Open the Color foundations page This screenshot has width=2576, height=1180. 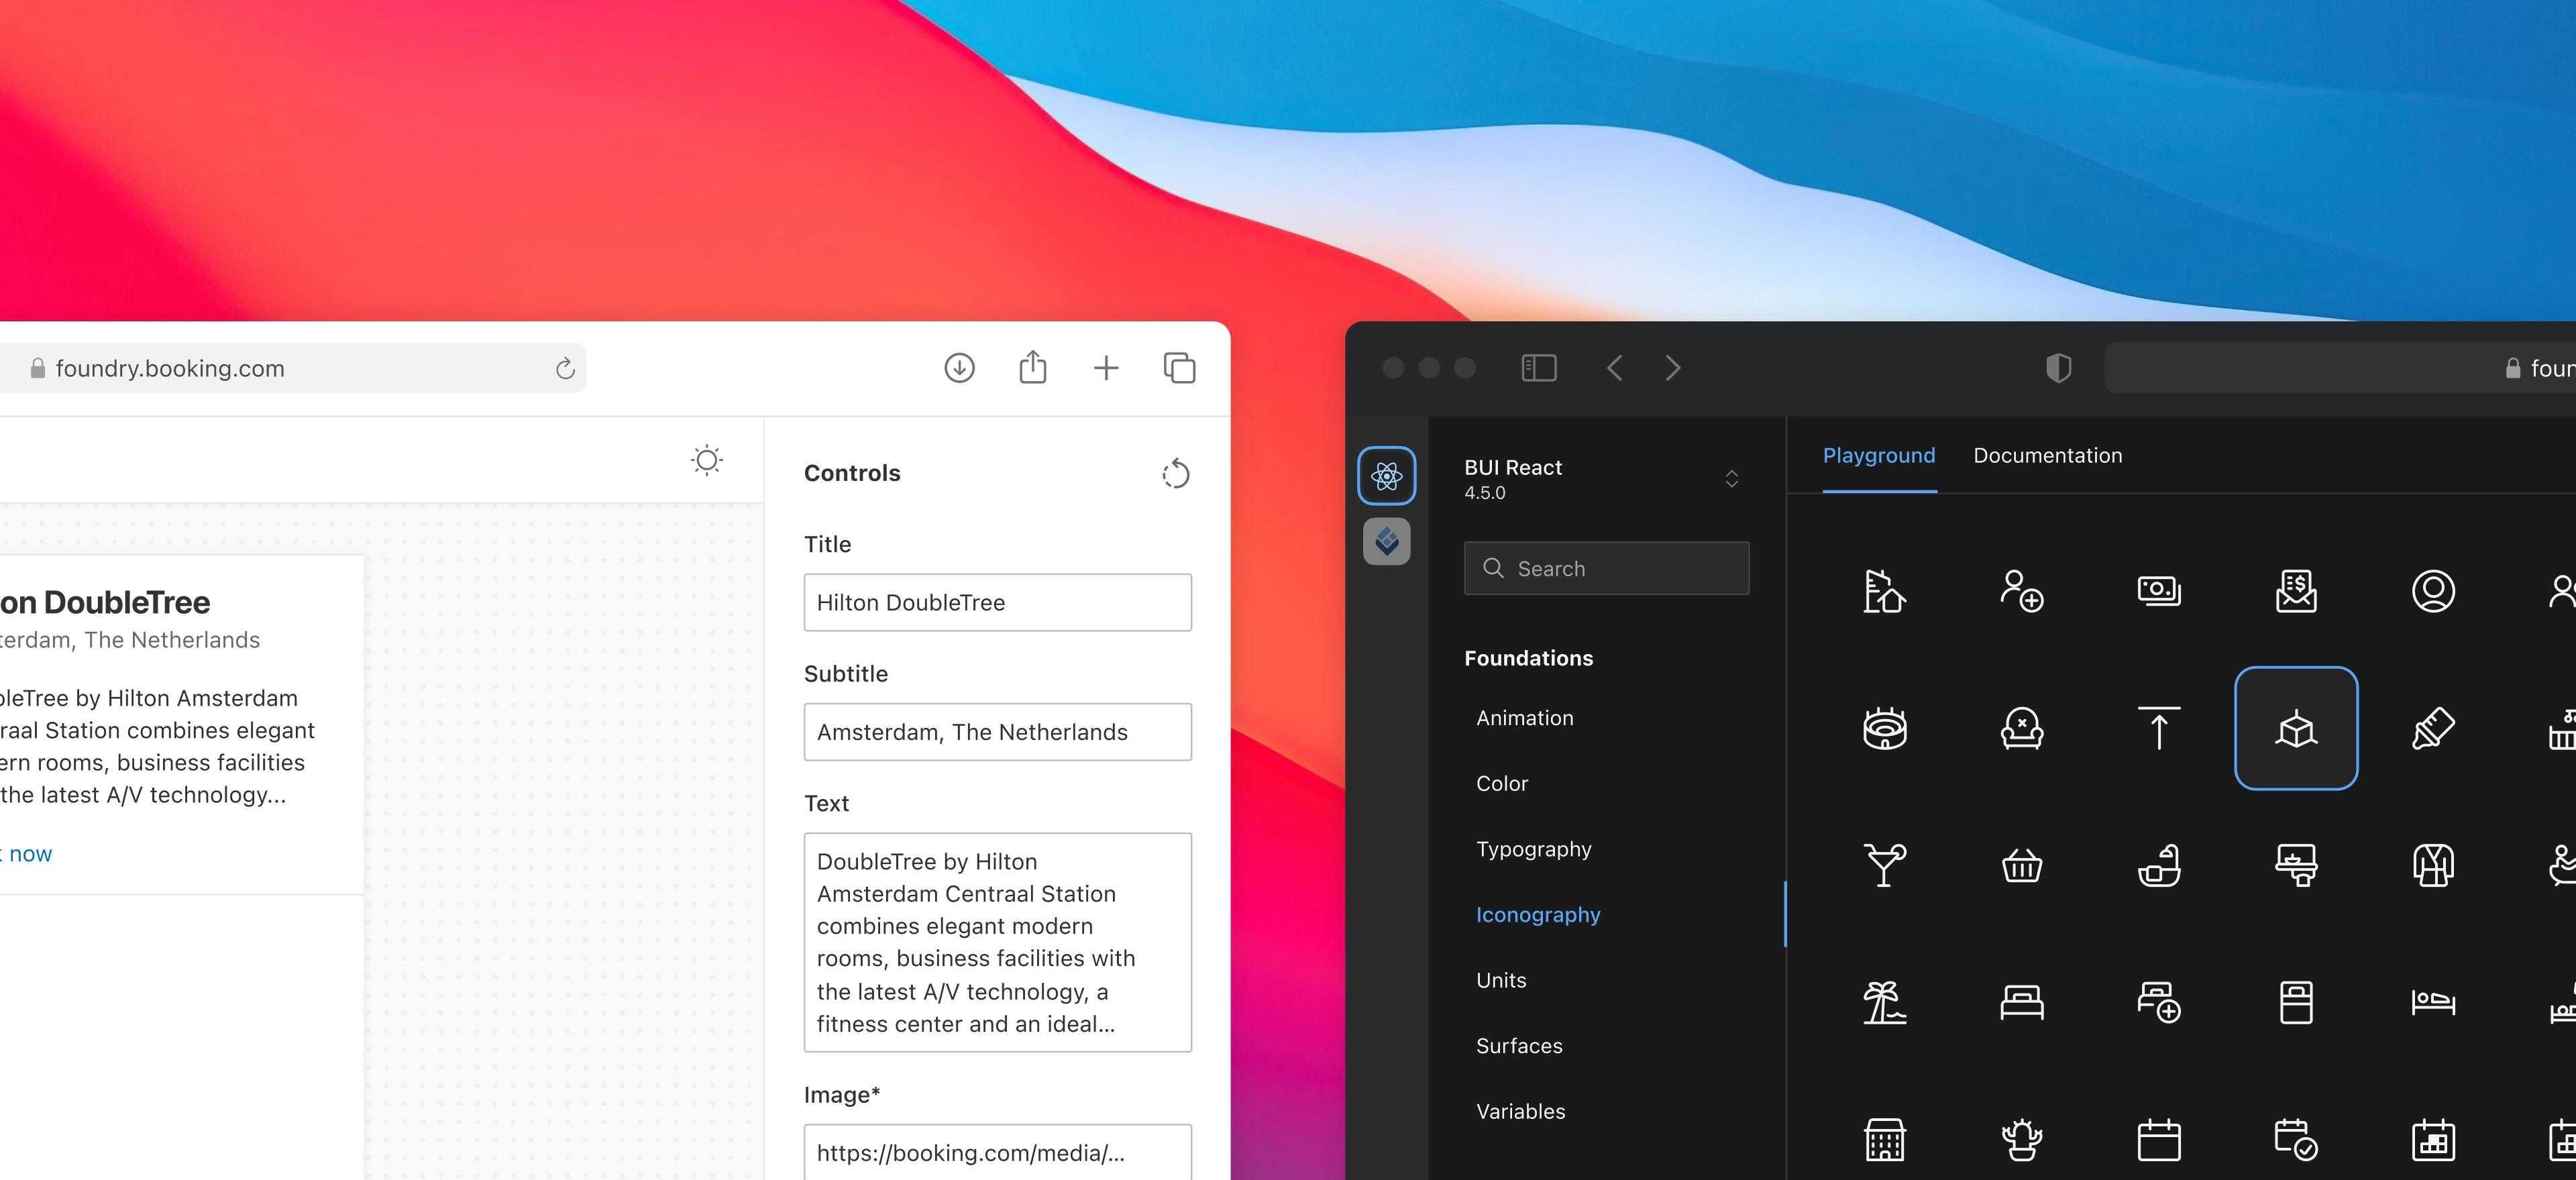[x=1502, y=784]
